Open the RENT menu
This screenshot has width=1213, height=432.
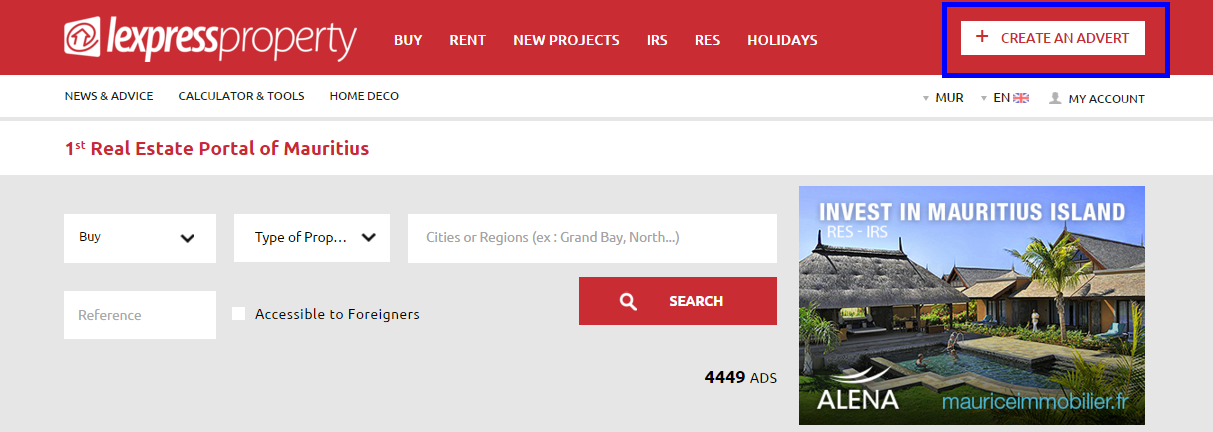coord(468,40)
